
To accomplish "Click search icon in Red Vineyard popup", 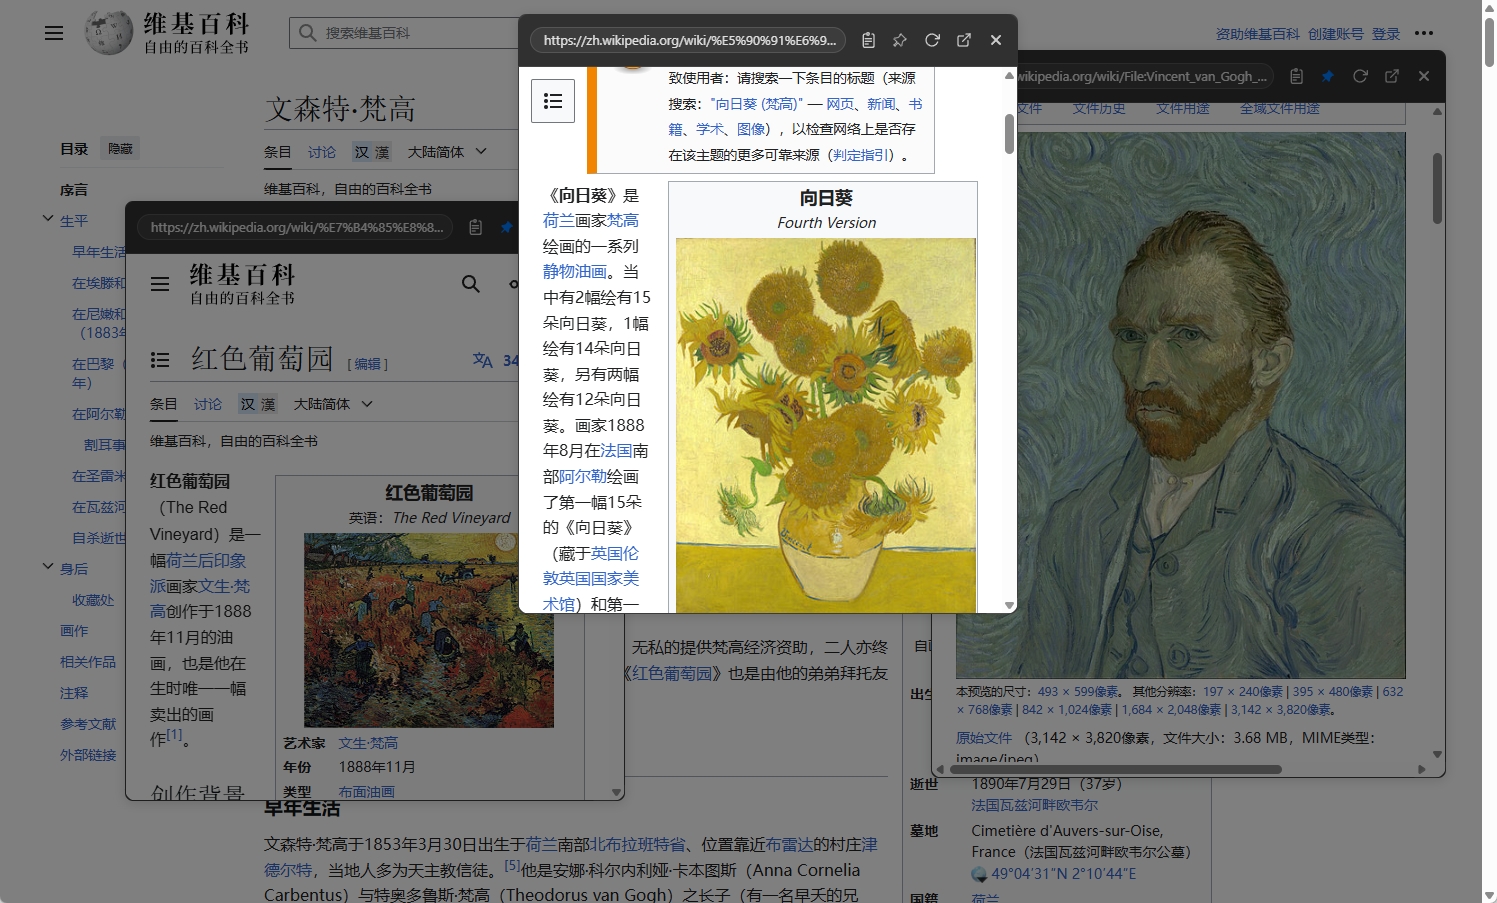I will [470, 284].
